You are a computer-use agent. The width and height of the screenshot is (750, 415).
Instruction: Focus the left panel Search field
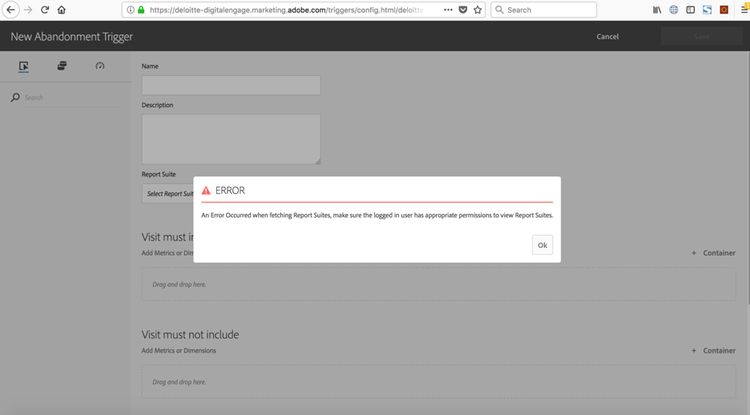pos(72,98)
